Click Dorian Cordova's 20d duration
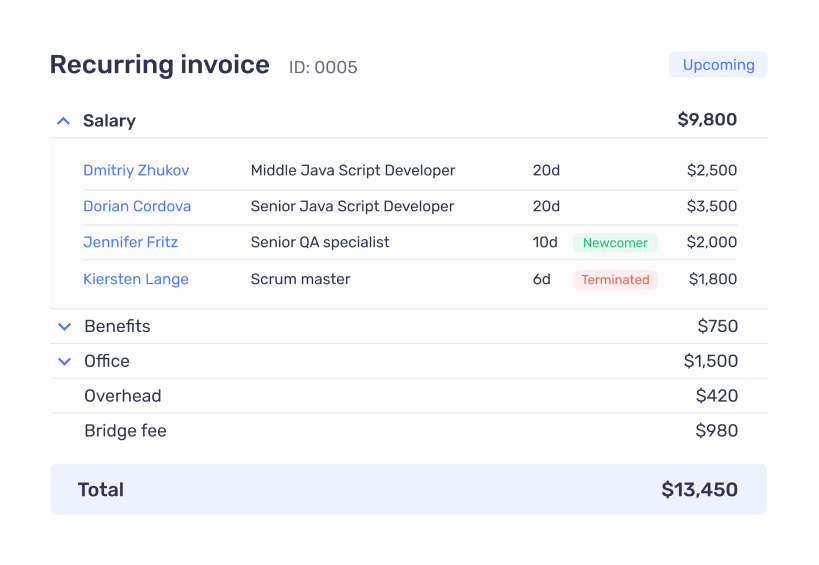 (x=546, y=206)
